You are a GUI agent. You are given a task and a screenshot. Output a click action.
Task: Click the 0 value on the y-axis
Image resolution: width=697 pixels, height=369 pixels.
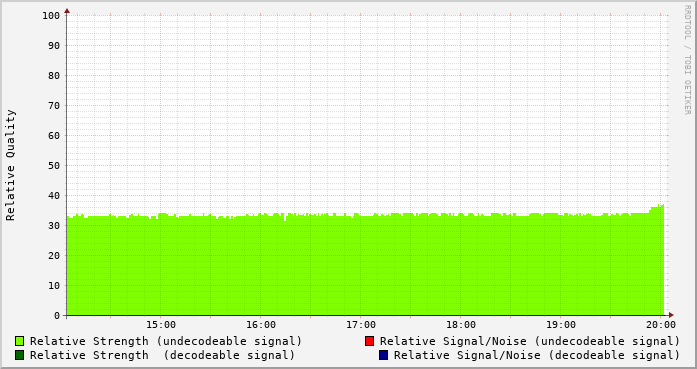point(57,316)
